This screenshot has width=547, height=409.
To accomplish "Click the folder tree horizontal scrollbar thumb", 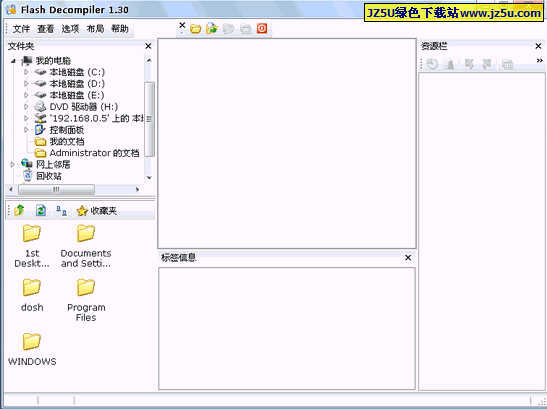I will (x=56, y=189).
